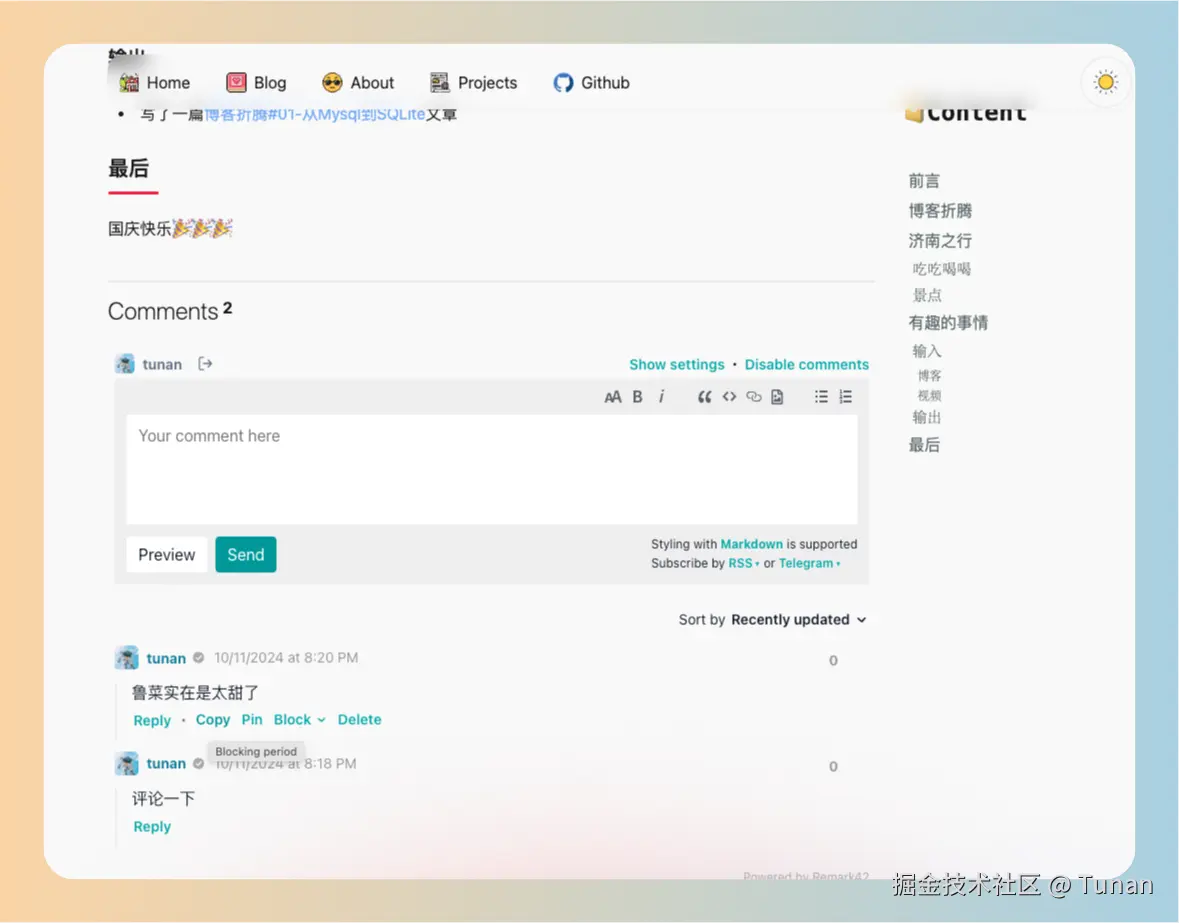Insert code formatting in comment editor

click(x=729, y=397)
